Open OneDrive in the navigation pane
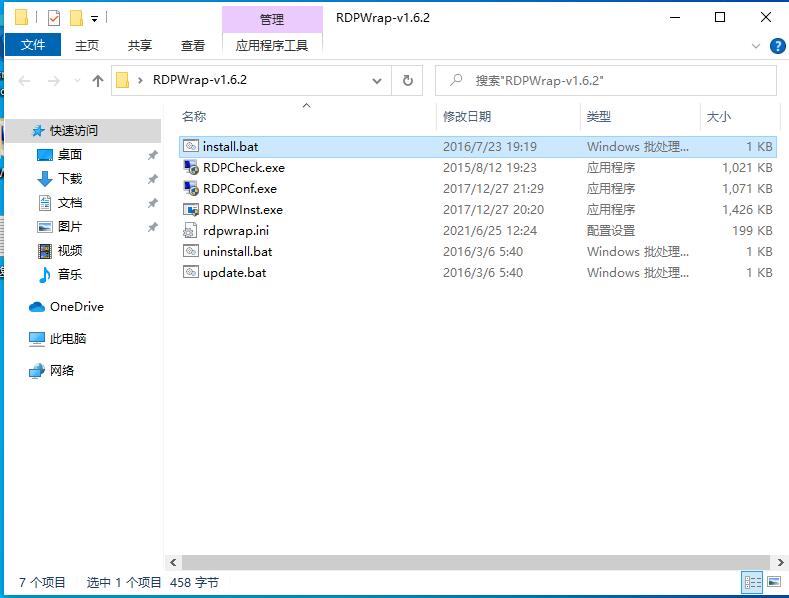This screenshot has height=598, width=789. [76, 307]
